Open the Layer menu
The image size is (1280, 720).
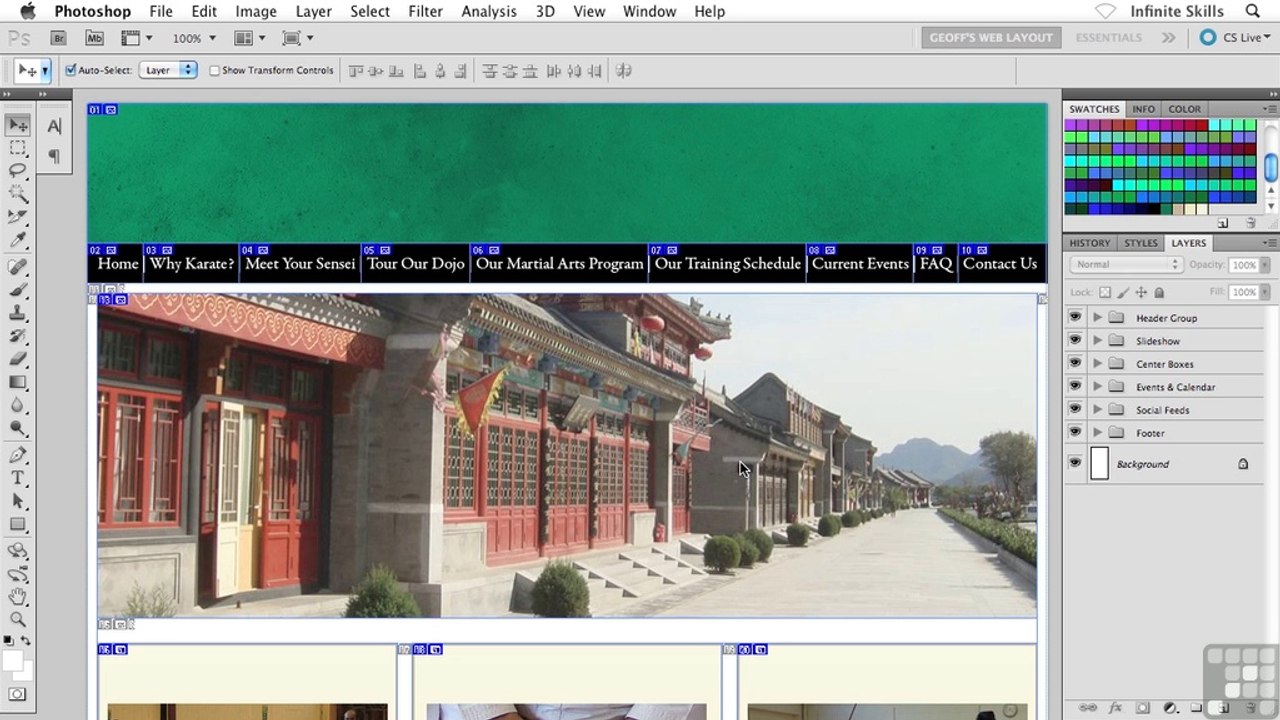pos(314,12)
